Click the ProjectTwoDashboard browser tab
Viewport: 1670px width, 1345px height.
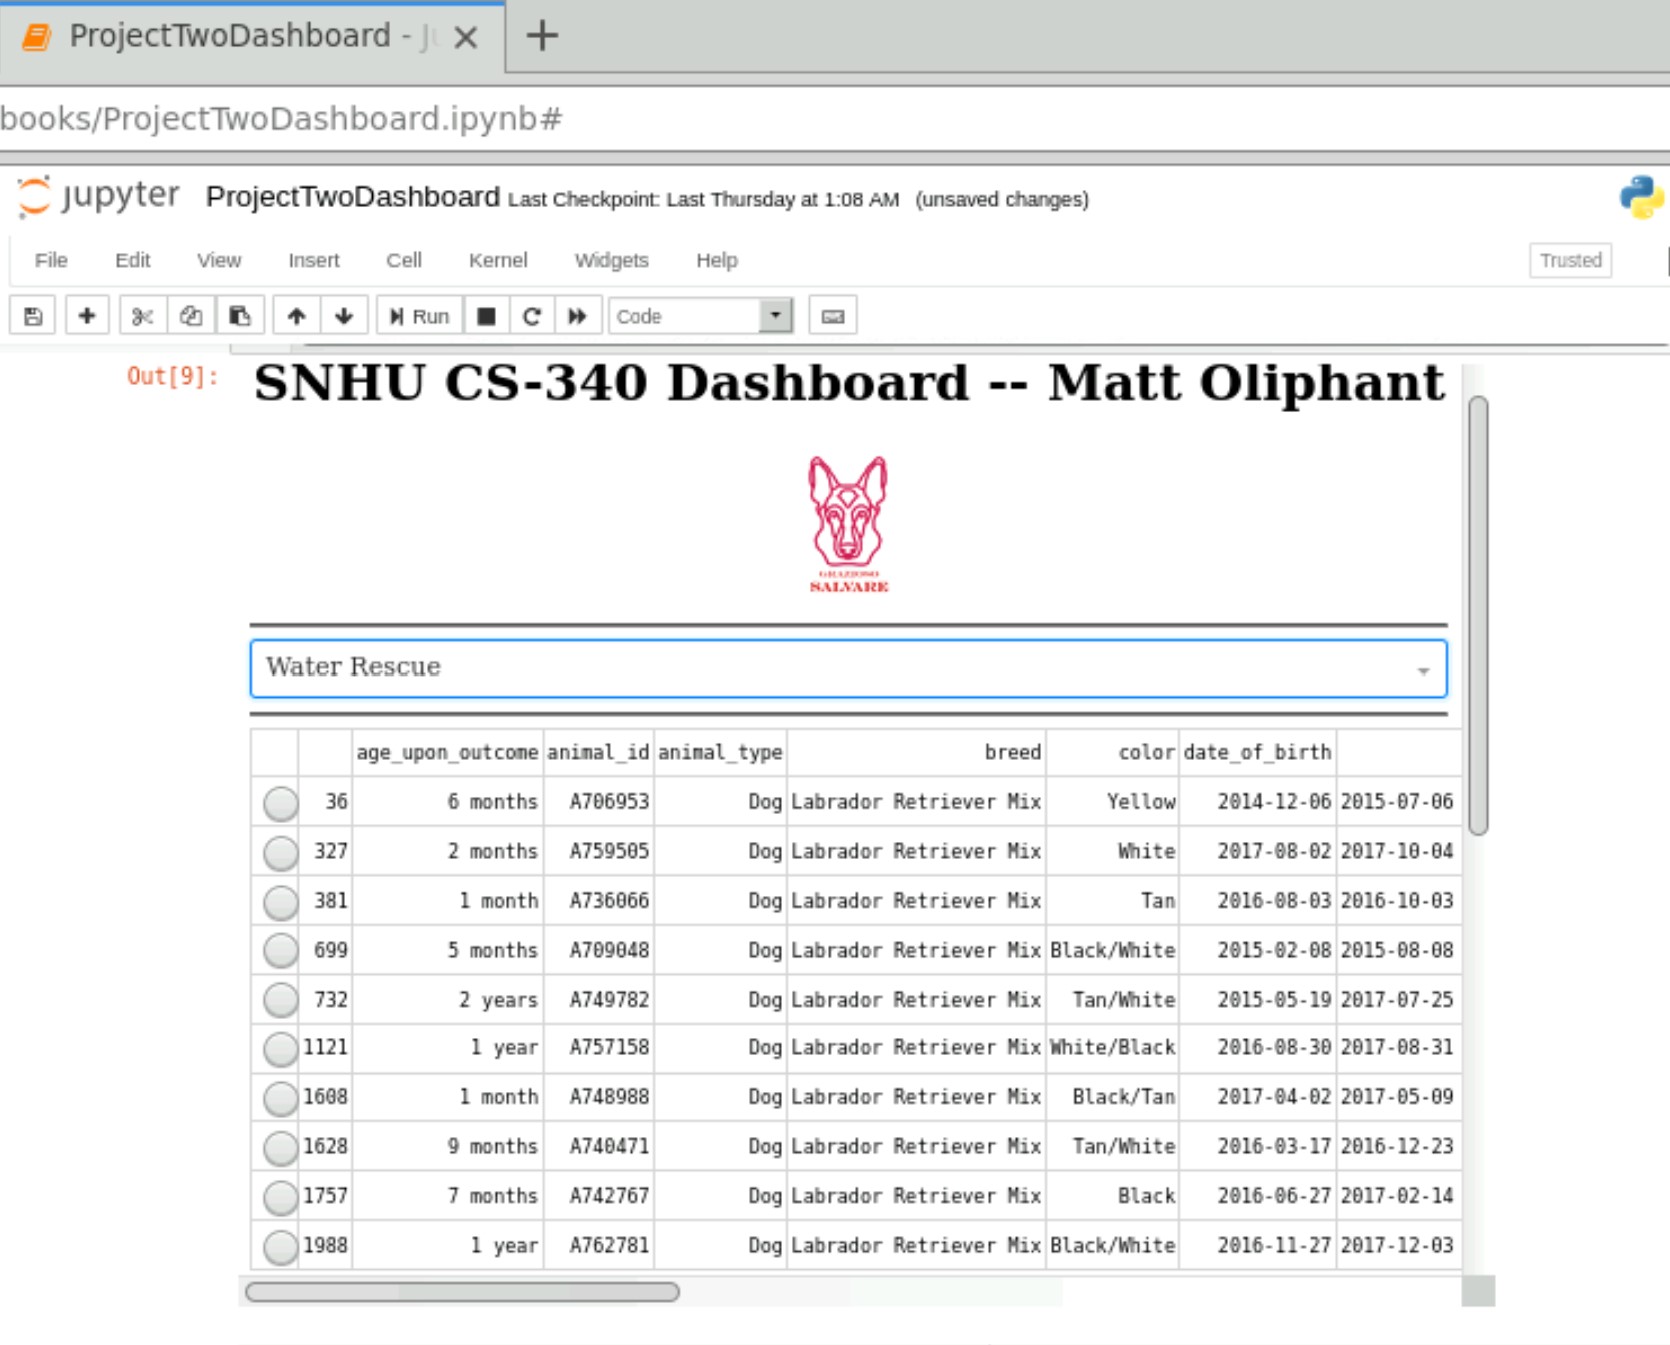[x=230, y=35]
